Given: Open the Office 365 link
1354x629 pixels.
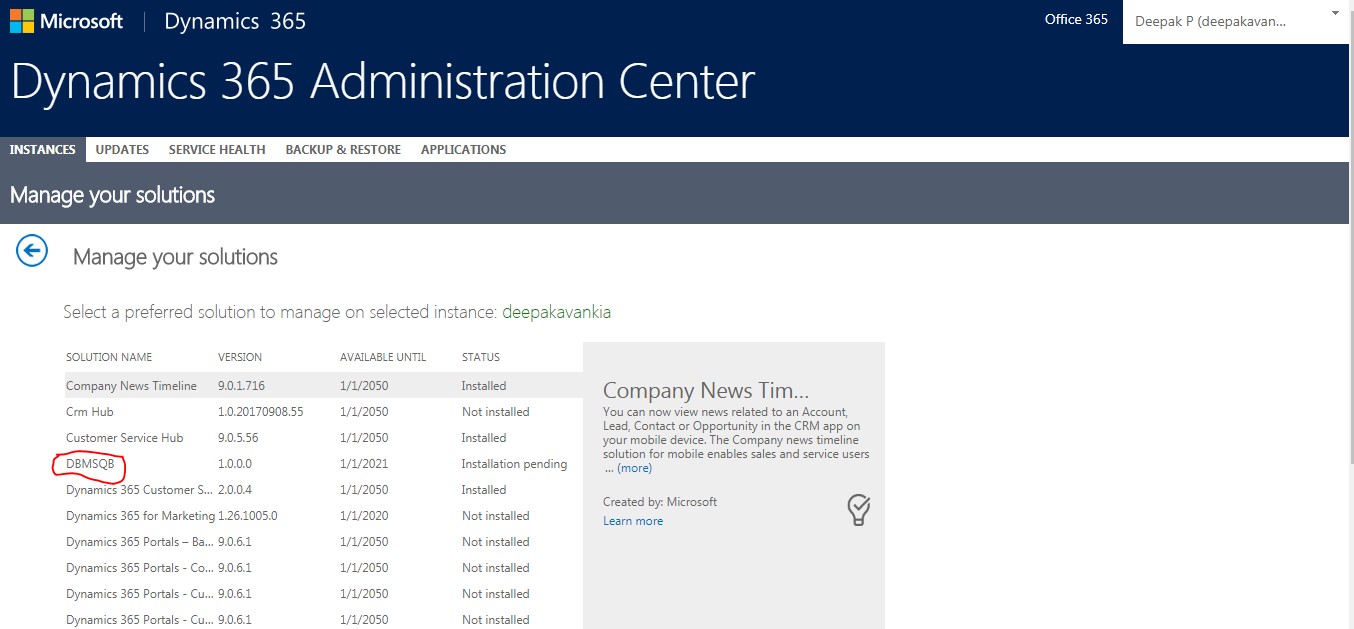Looking at the screenshot, I should click(1075, 19).
